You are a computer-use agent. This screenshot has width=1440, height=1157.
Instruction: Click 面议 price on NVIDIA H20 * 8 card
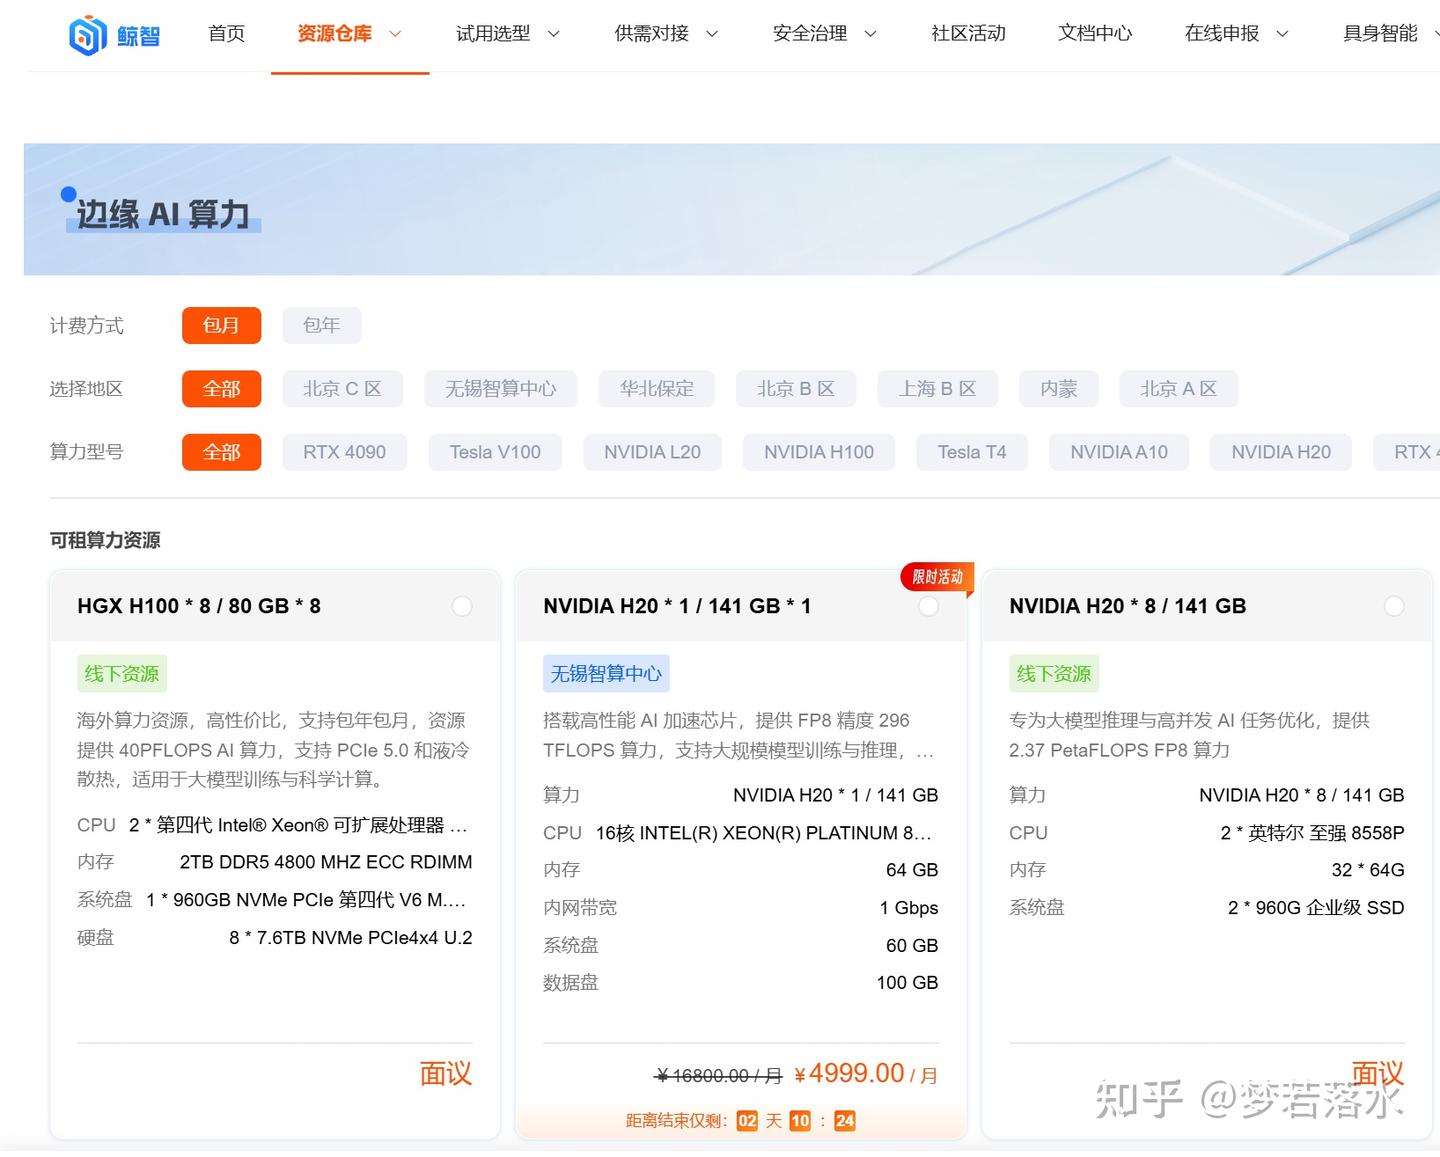coord(1378,1074)
